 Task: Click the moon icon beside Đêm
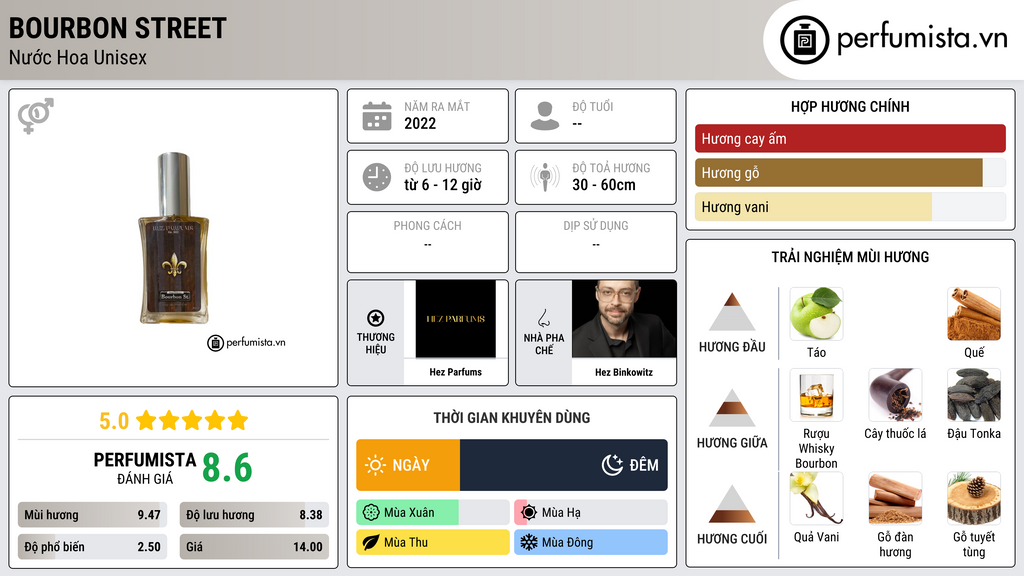click(612, 465)
